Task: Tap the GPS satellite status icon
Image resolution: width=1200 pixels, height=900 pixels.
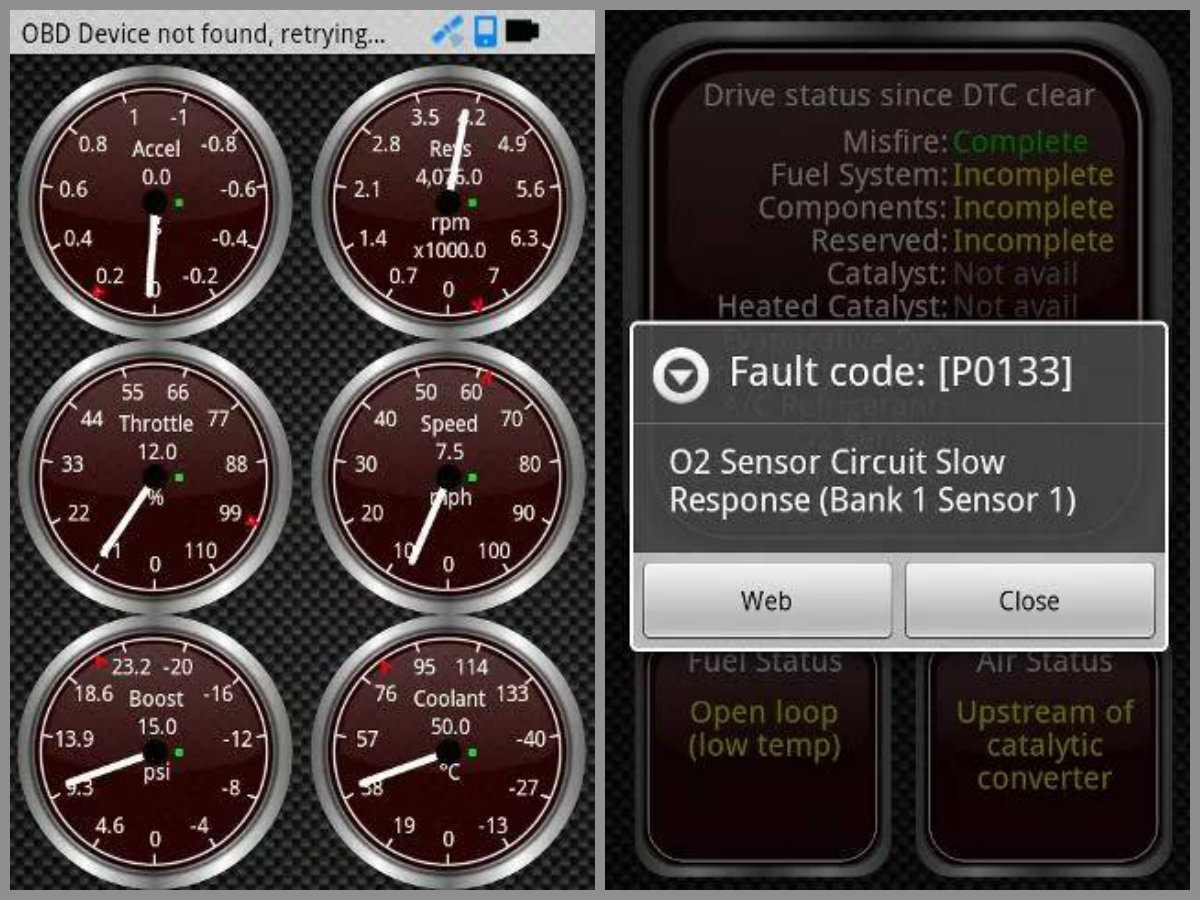Action: (x=447, y=32)
